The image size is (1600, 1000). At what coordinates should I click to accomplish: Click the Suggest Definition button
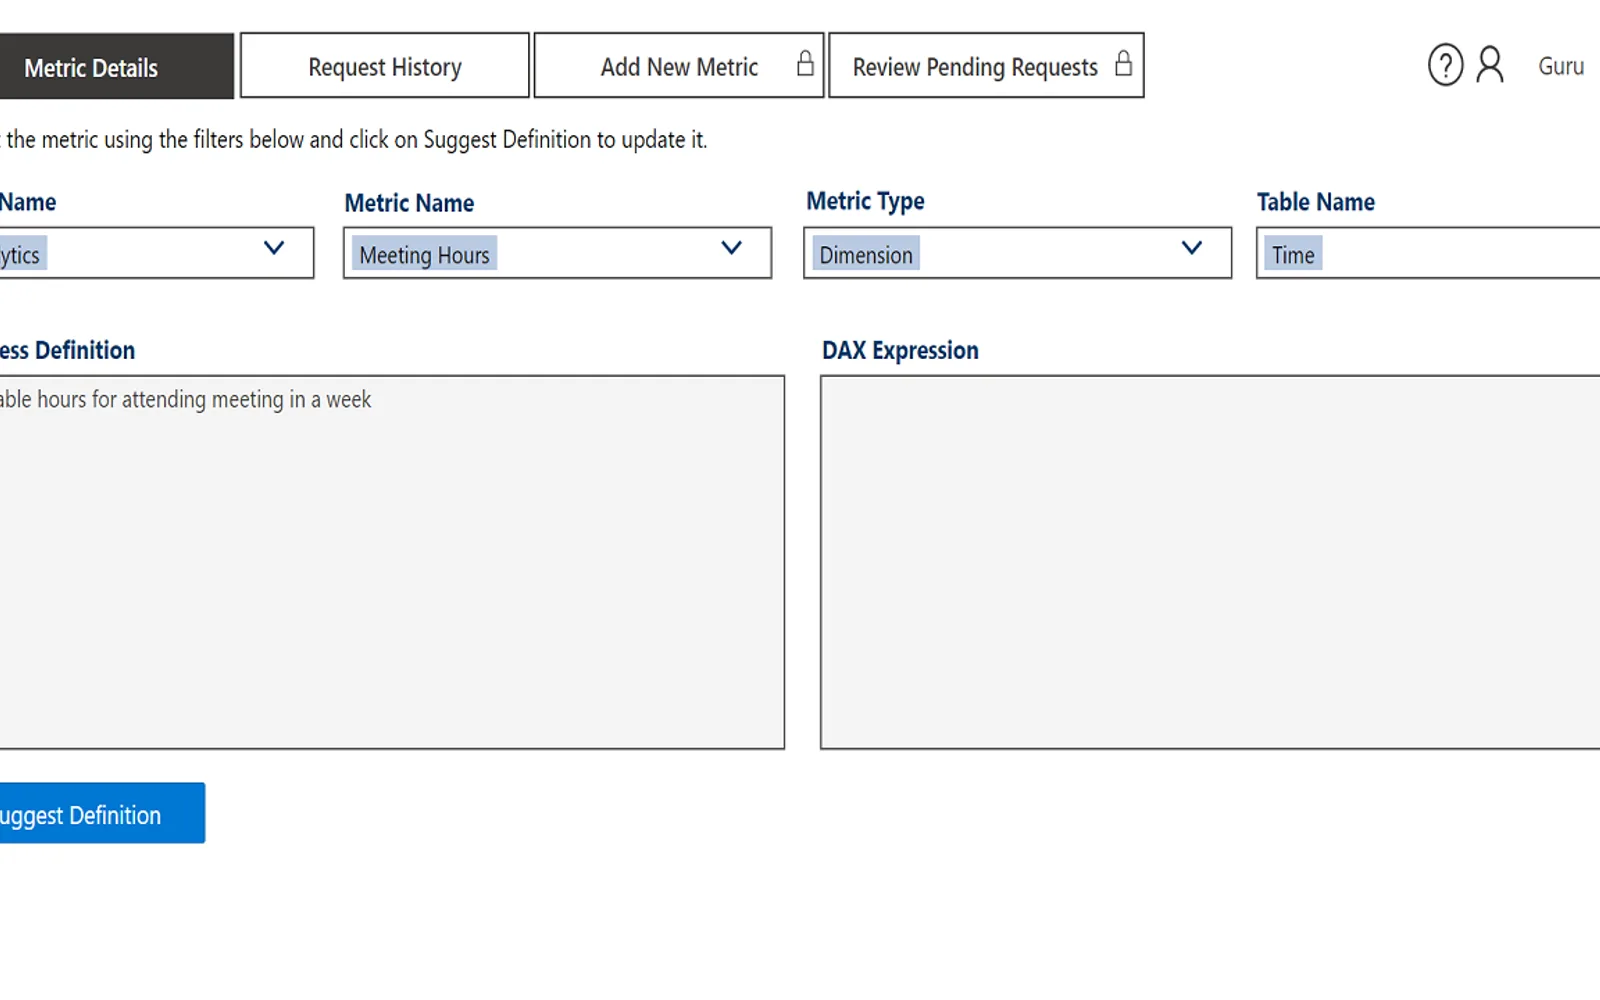point(102,813)
